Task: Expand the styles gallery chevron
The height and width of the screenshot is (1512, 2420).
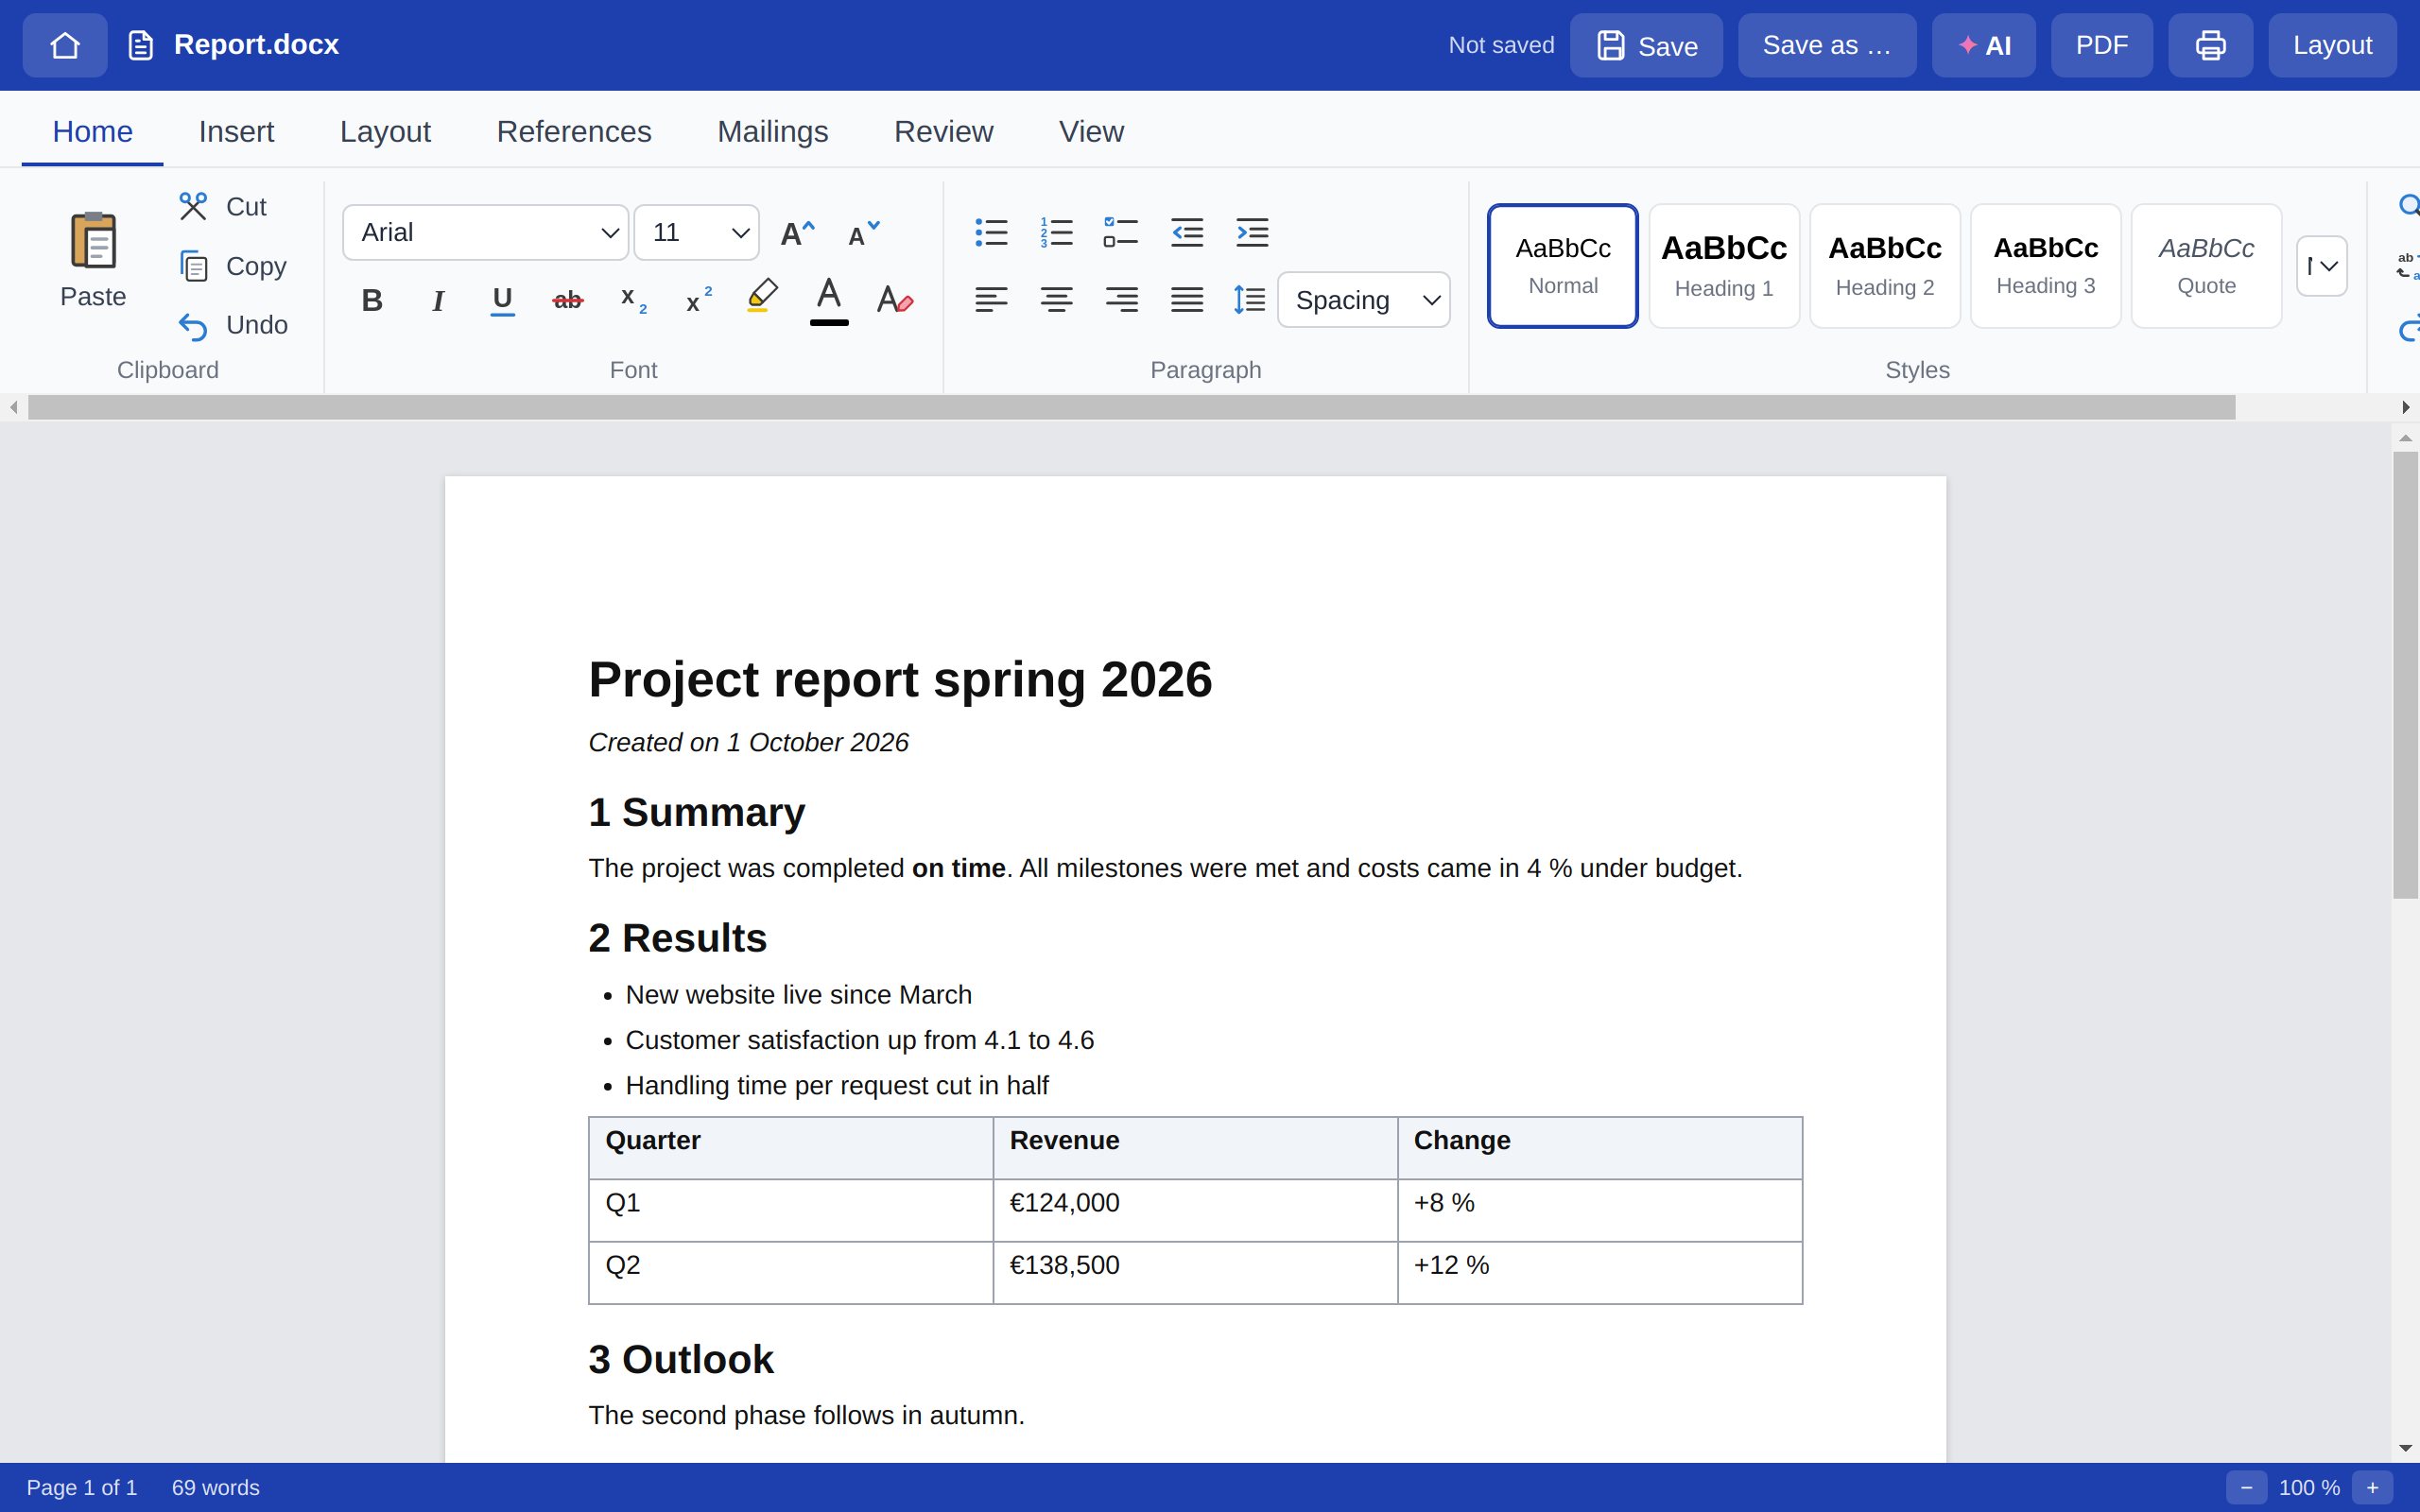Action: pyautogui.click(x=2322, y=266)
